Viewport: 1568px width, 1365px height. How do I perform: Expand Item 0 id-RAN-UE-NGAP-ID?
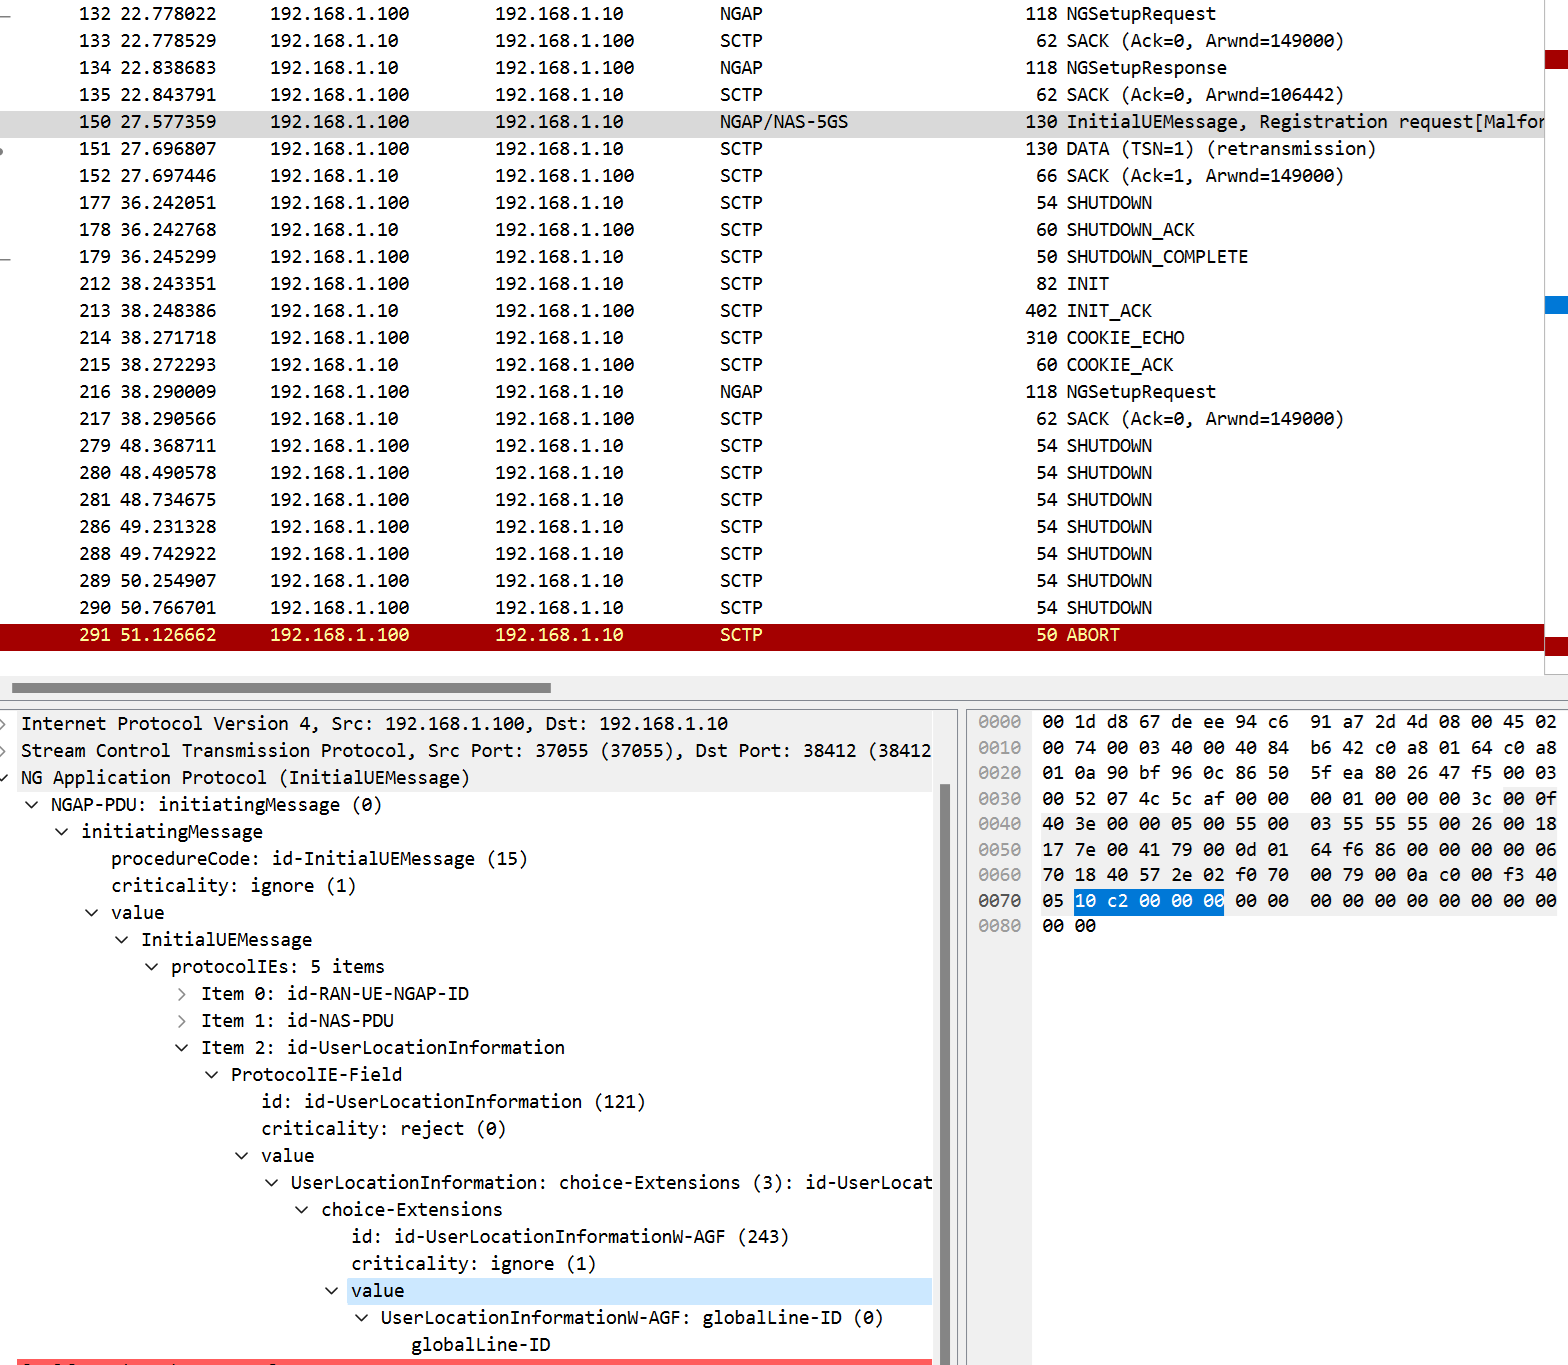181,994
